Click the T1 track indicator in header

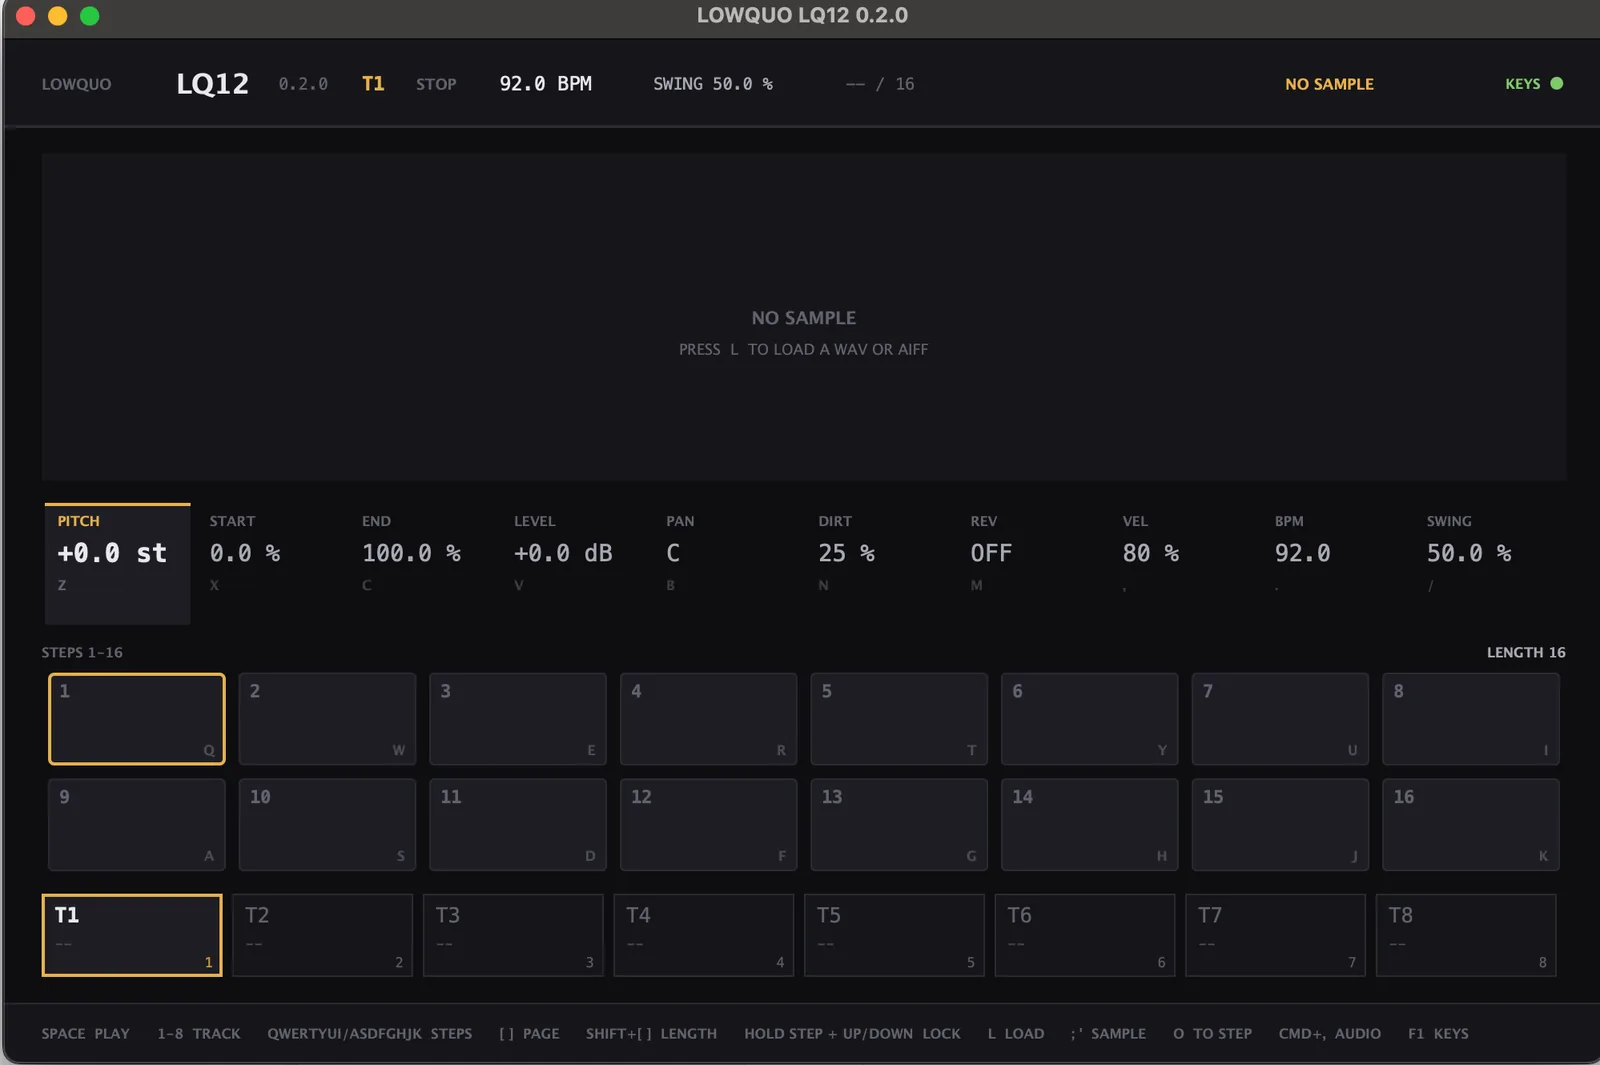373,84
